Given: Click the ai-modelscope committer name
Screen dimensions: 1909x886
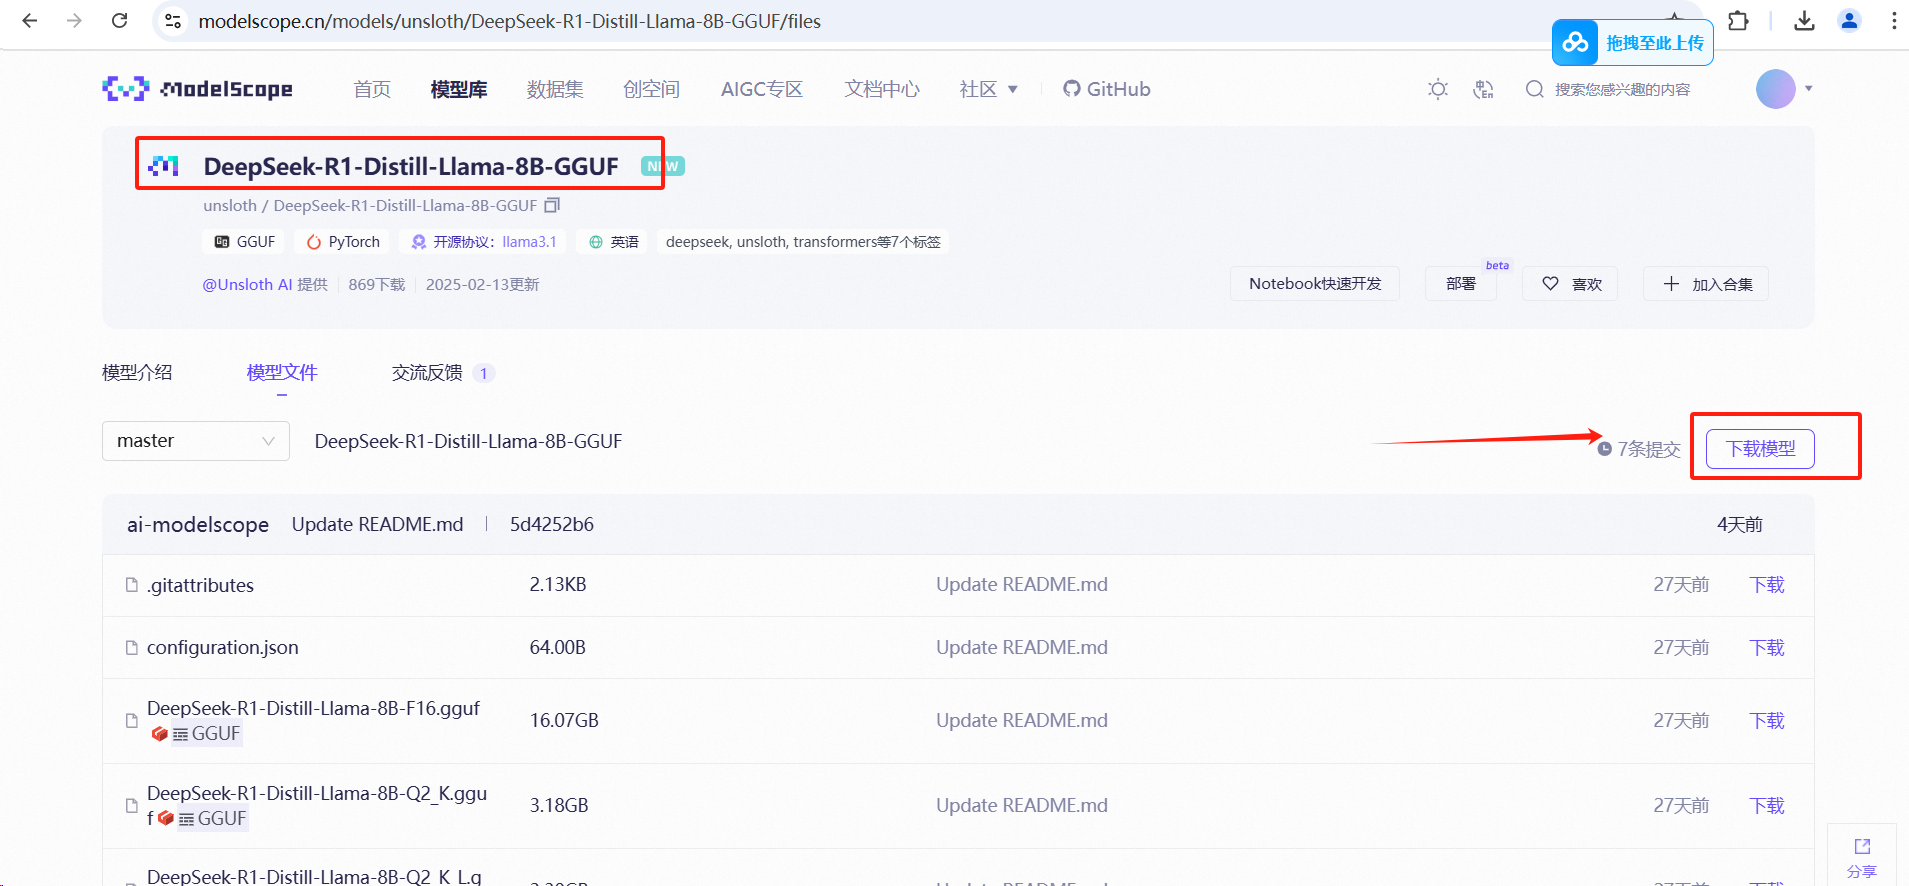Looking at the screenshot, I should tap(198, 524).
